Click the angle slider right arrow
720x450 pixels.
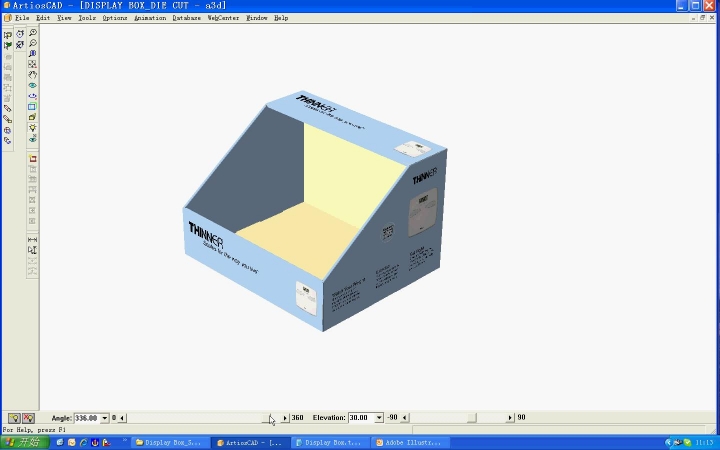pos(285,418)
